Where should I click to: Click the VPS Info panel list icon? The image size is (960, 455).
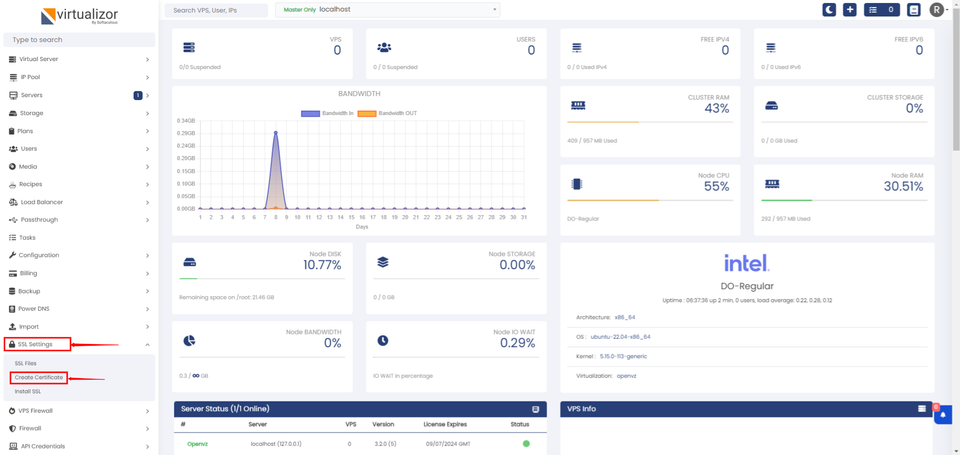[x=922, y=409]
